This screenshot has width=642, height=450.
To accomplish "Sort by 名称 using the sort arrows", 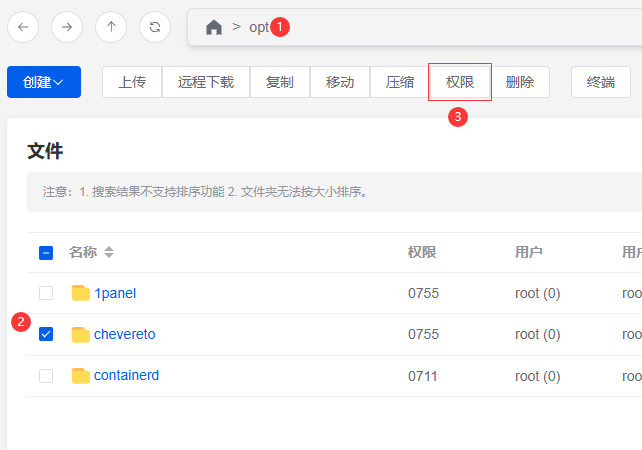I will pyautogui.click(x=109, y=252).
